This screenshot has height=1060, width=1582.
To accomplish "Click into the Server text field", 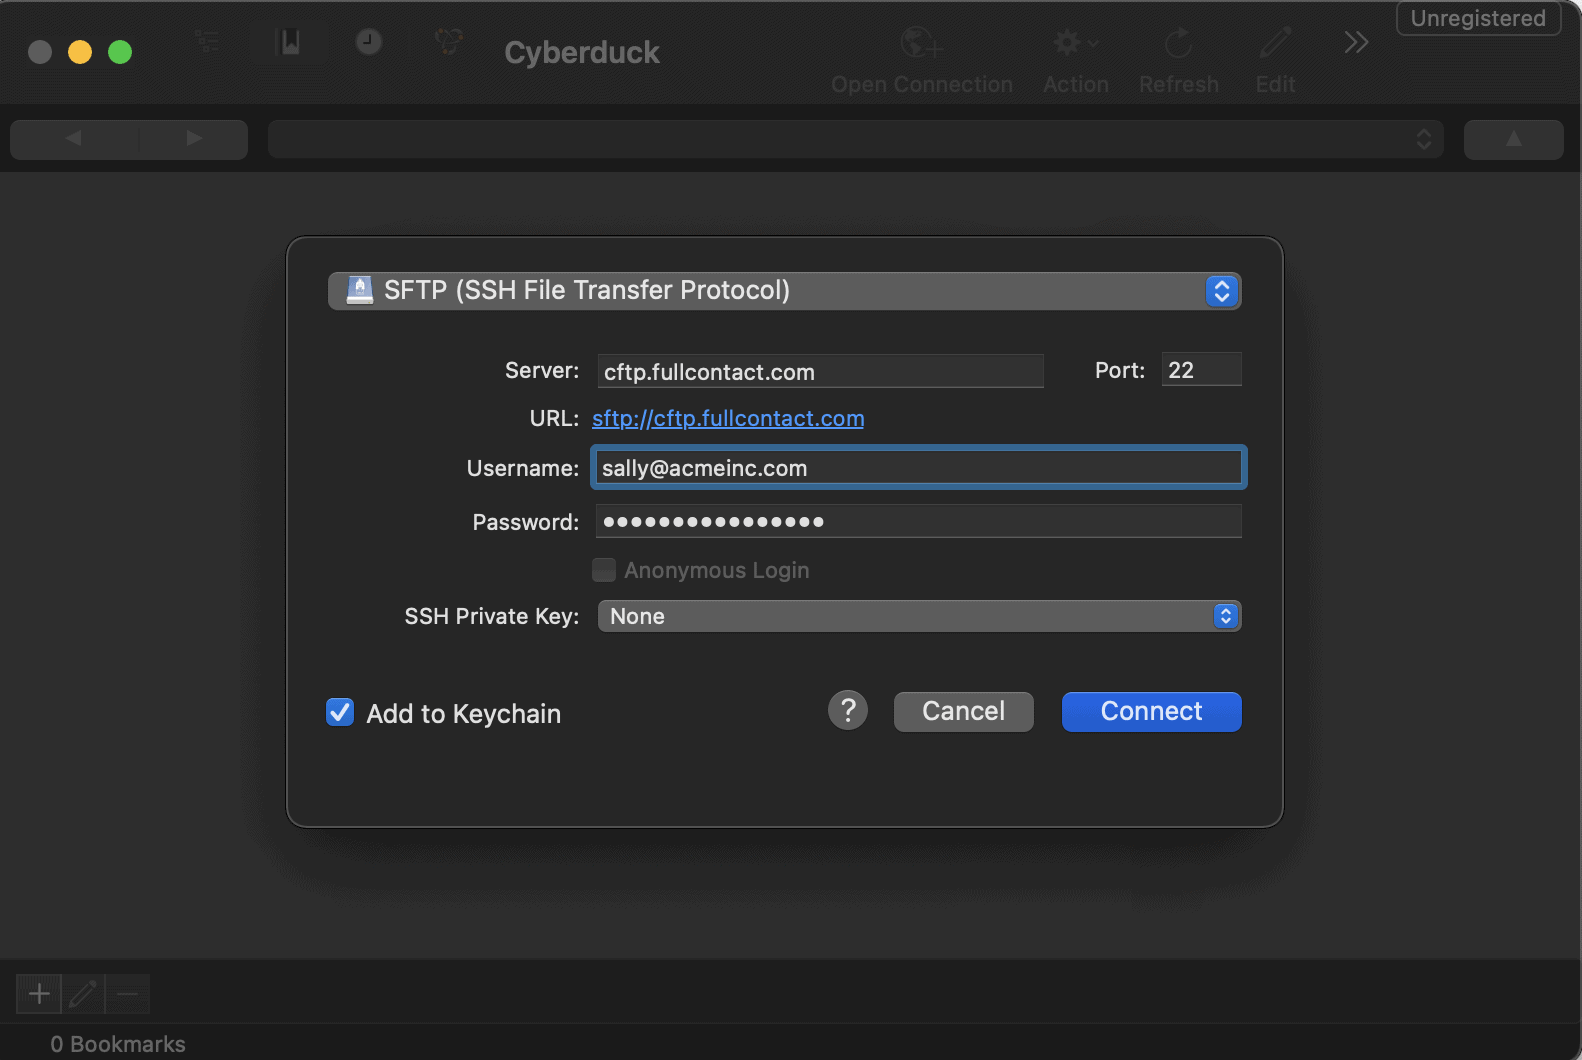I will tap(820, 371).
